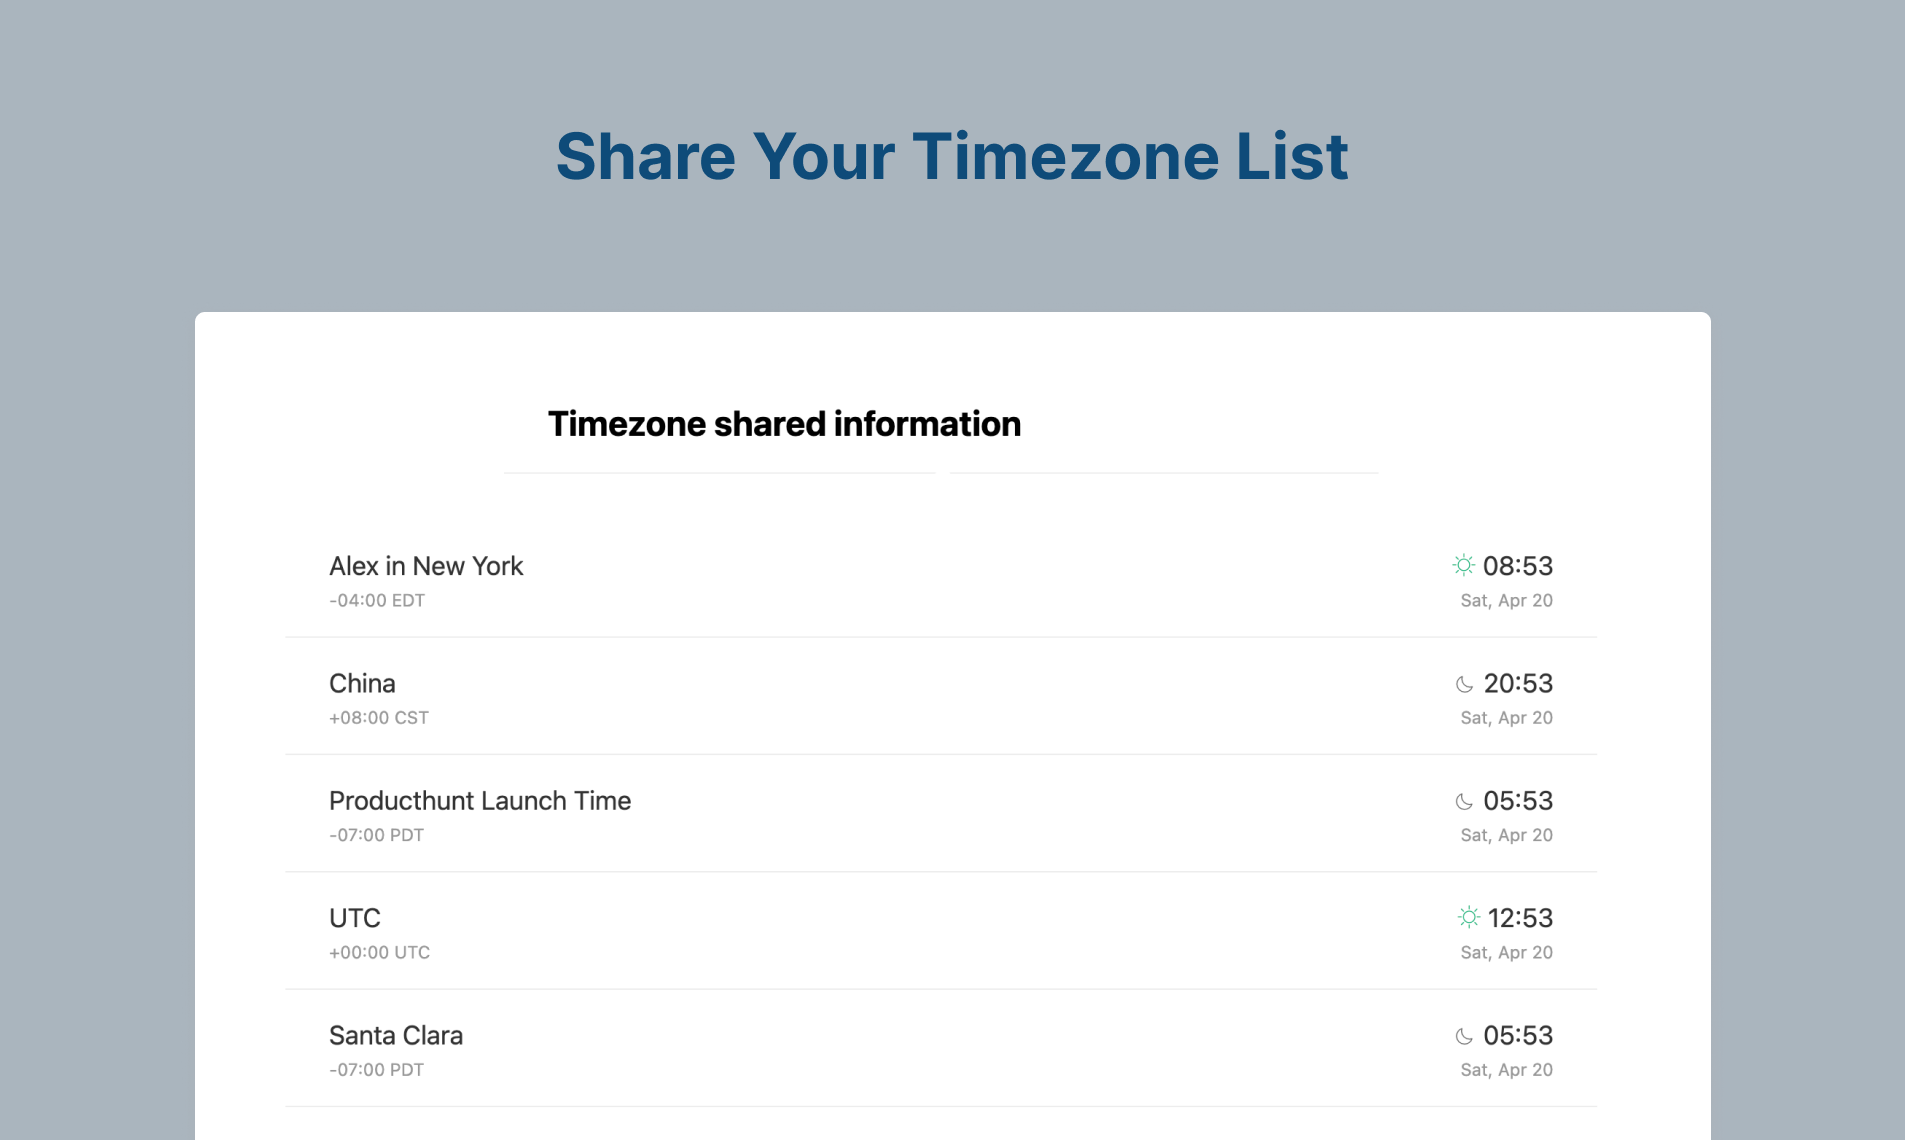Click the Share Your Timezone List heading

tap(952, 157)
